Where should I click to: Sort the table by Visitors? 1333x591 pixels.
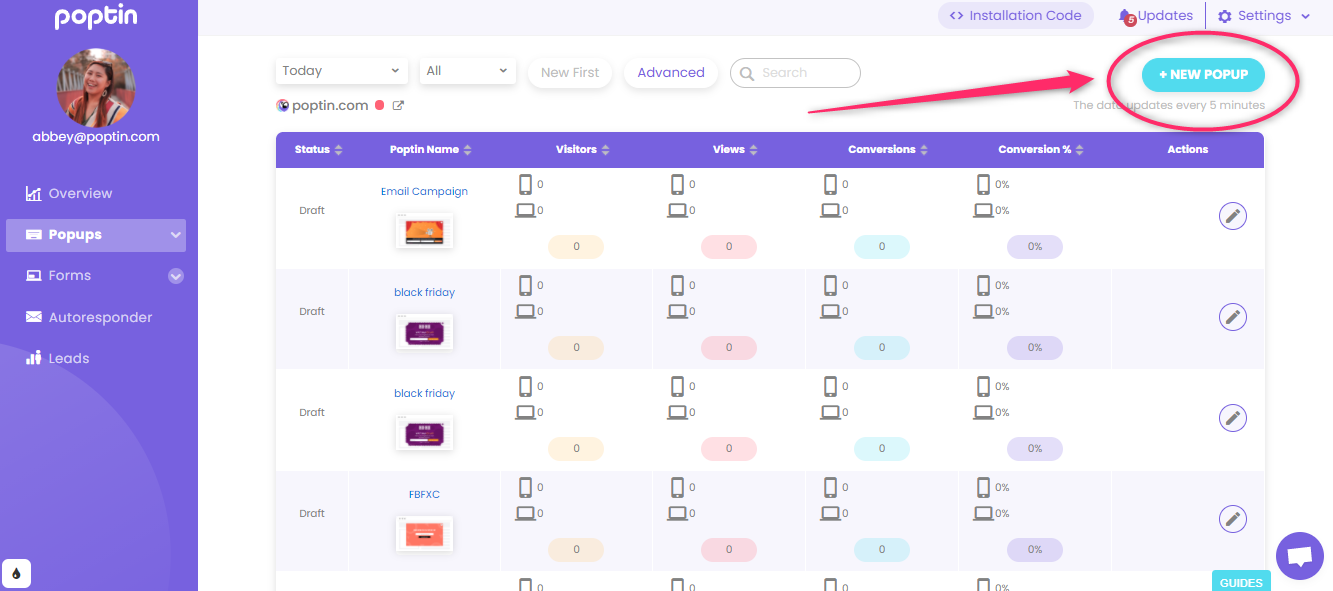click(583, 150)
